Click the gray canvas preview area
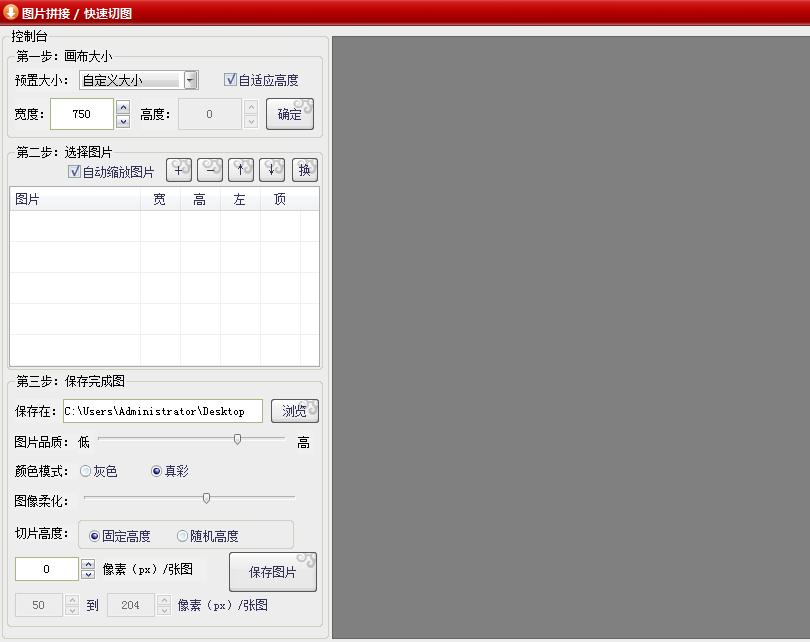The width and height of the screenshot is (810, 642). [571, 337]
